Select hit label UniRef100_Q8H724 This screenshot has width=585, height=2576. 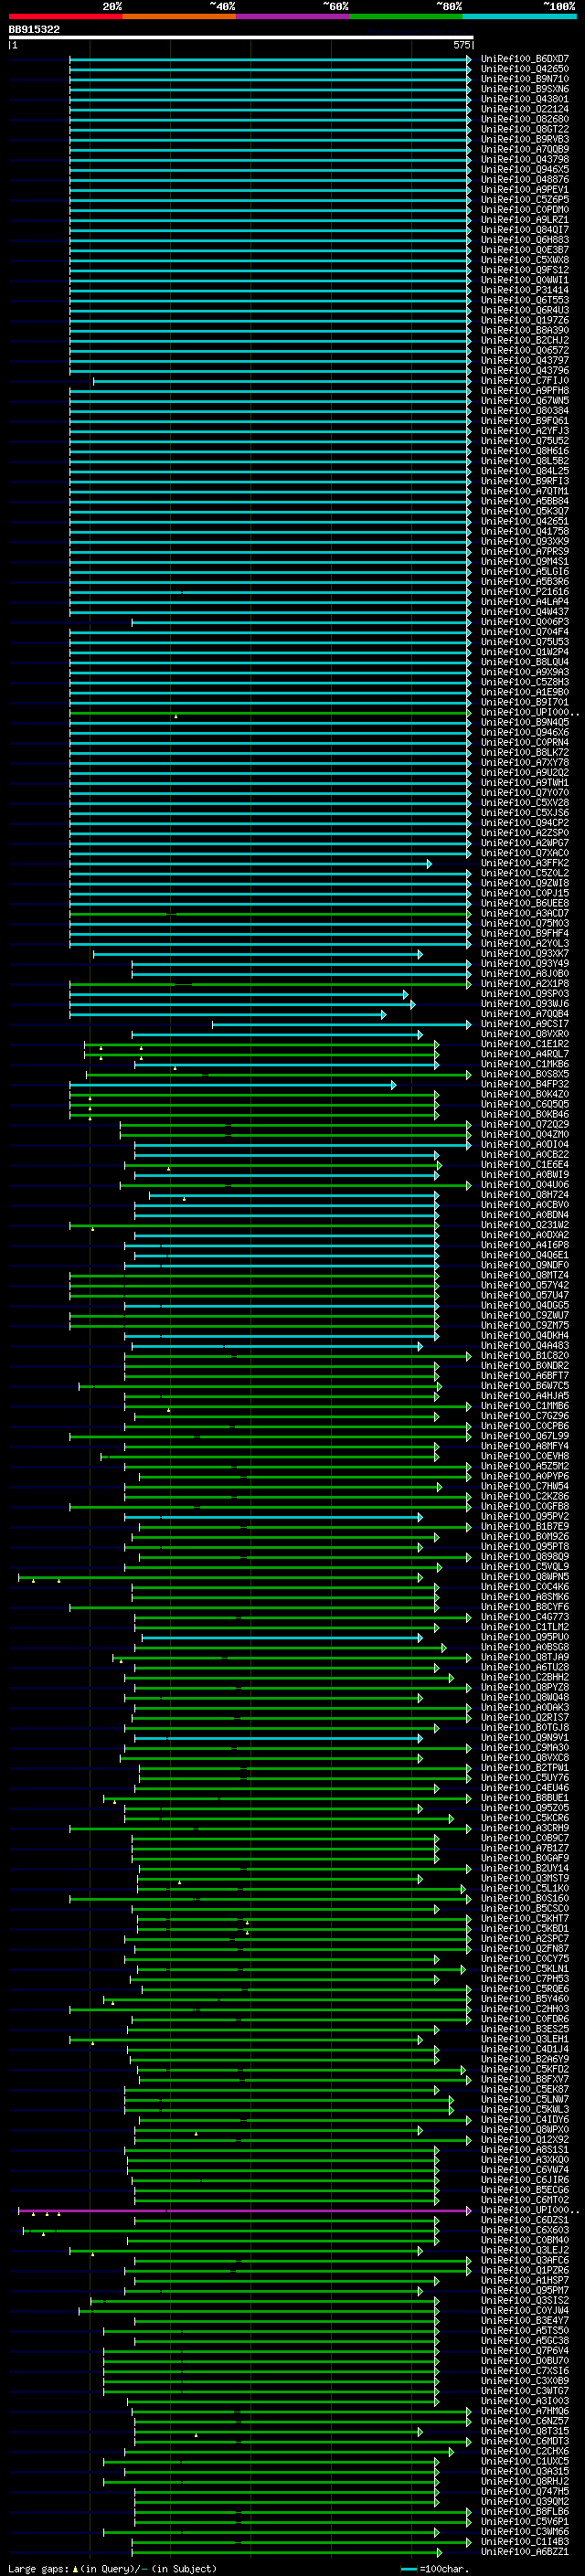[x=525, y=1195]
